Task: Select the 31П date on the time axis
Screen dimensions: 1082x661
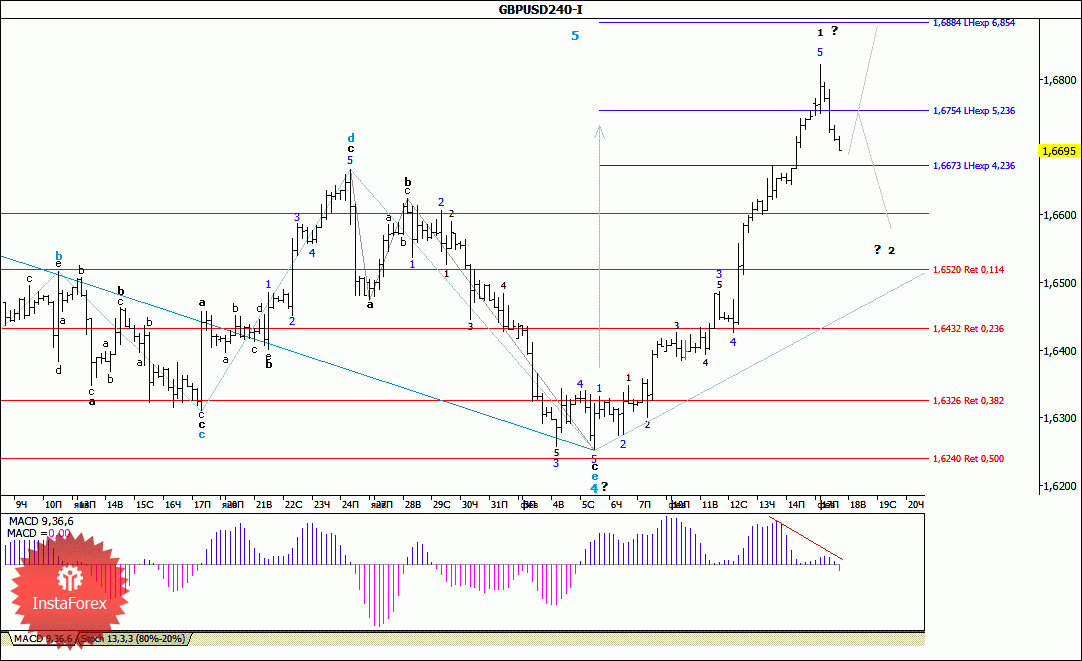Action: click(x=499, y=505)
